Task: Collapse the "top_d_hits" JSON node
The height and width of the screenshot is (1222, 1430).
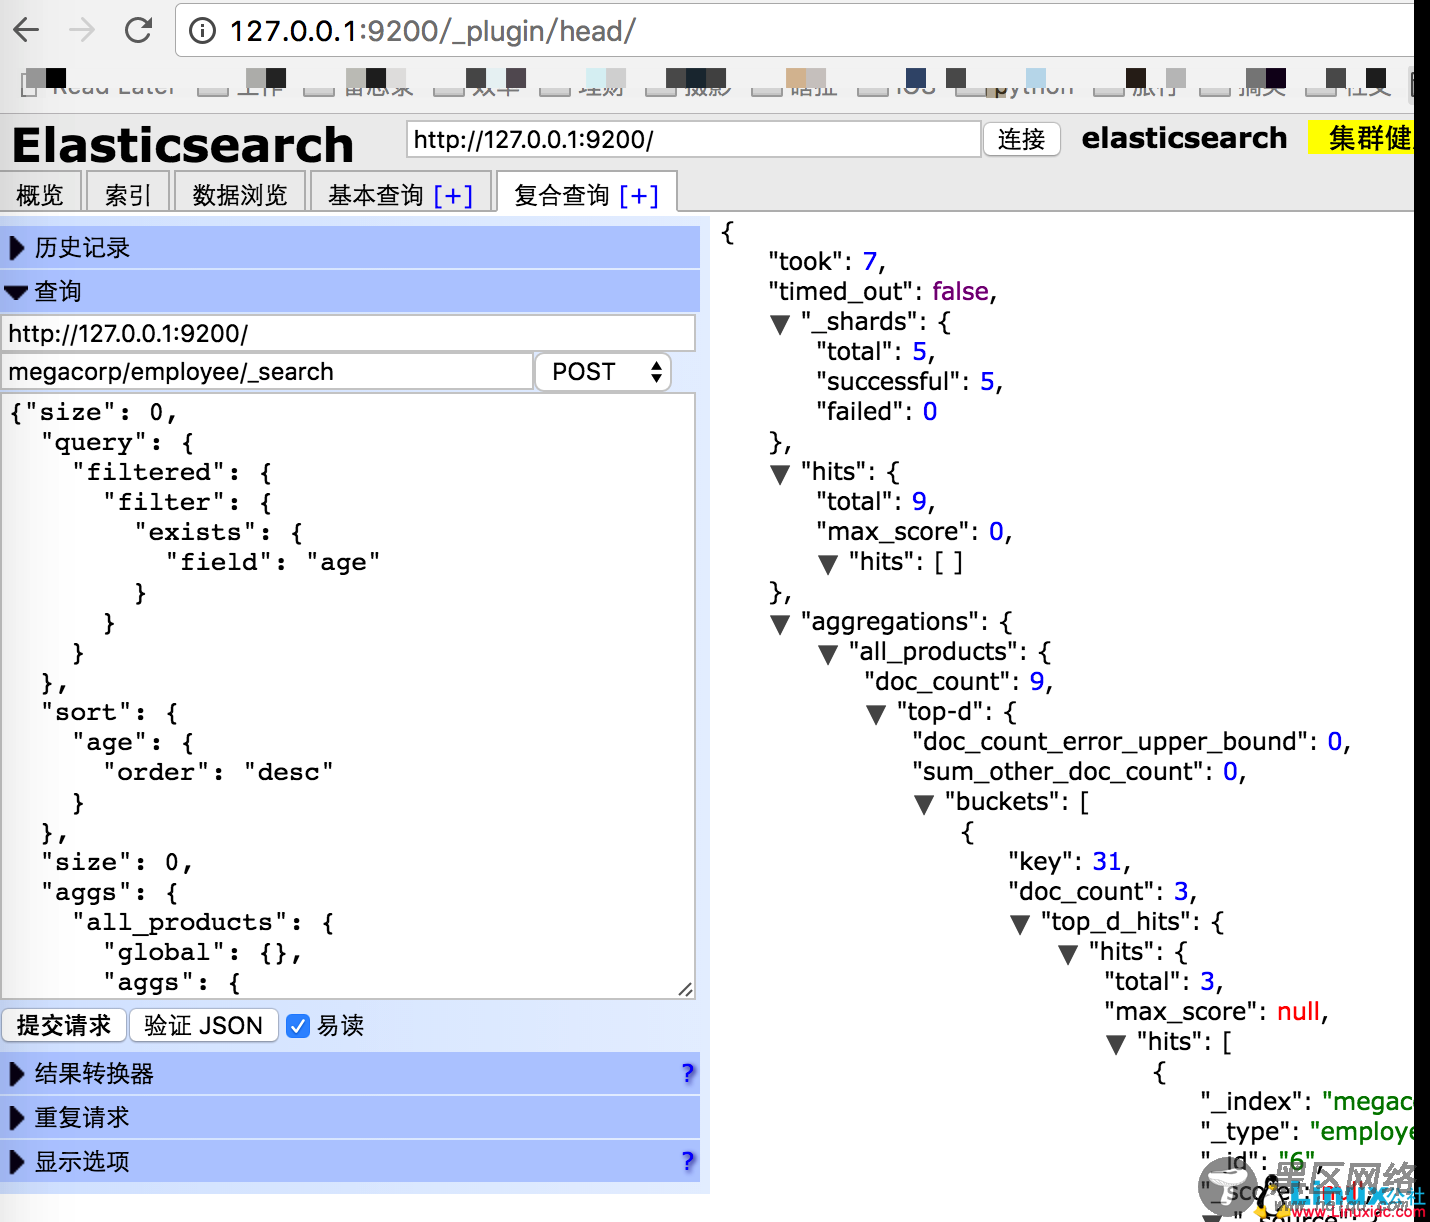Action: 1021,924
